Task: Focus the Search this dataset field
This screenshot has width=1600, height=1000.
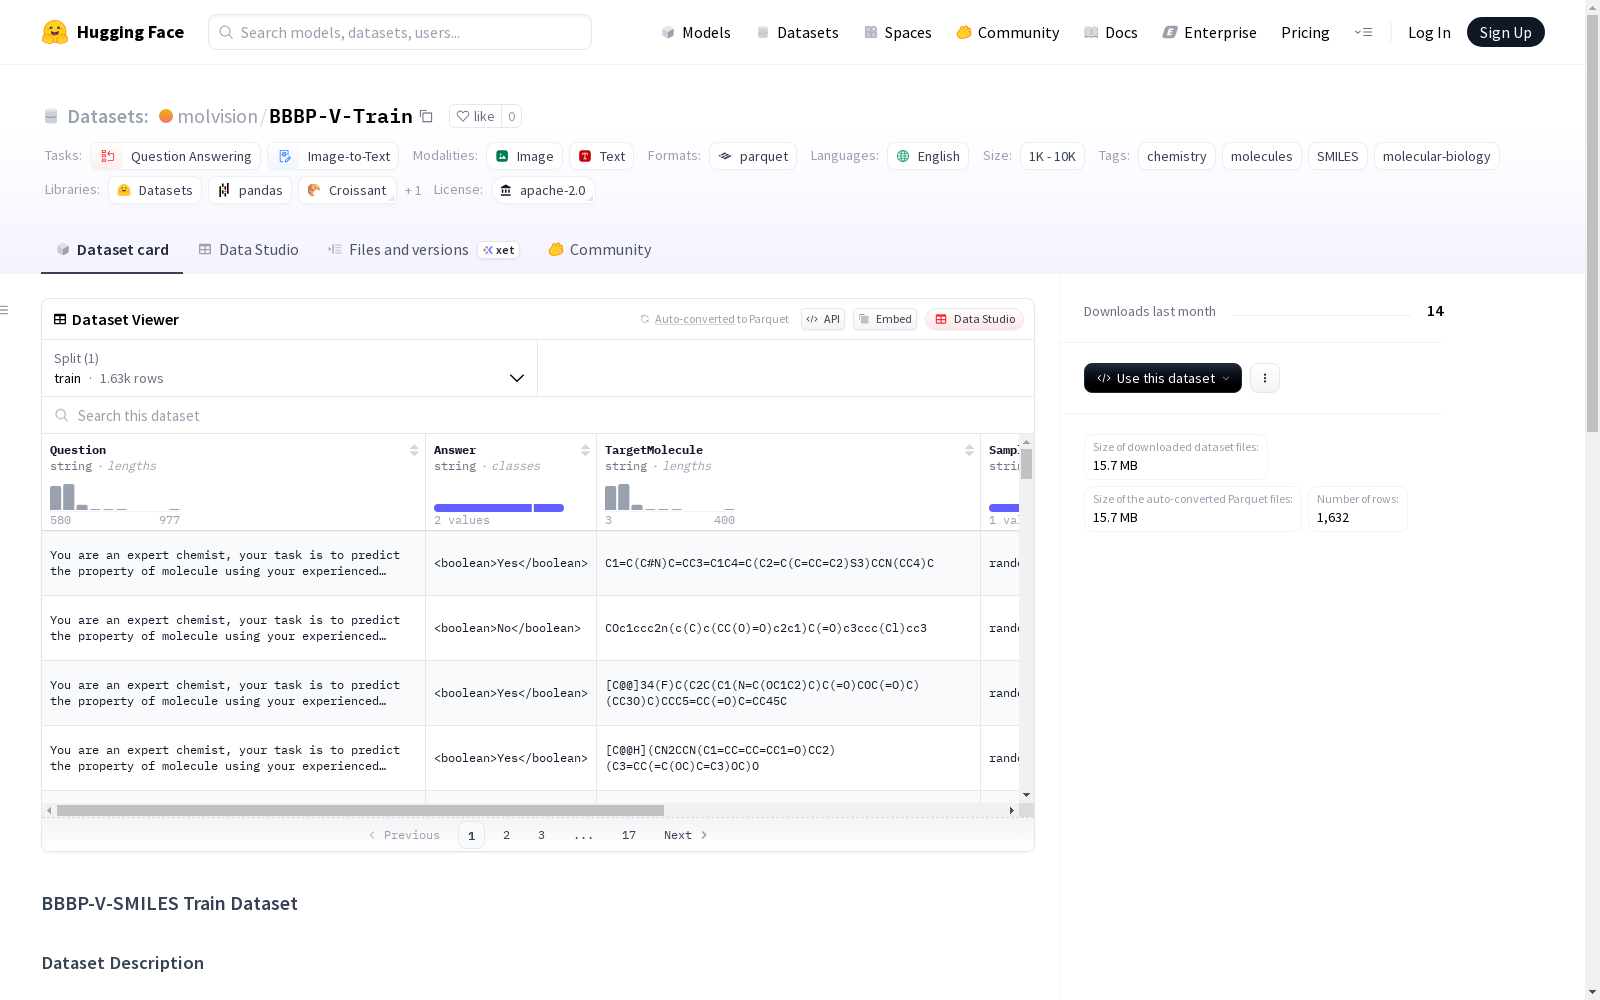Action: coord(538,415)
